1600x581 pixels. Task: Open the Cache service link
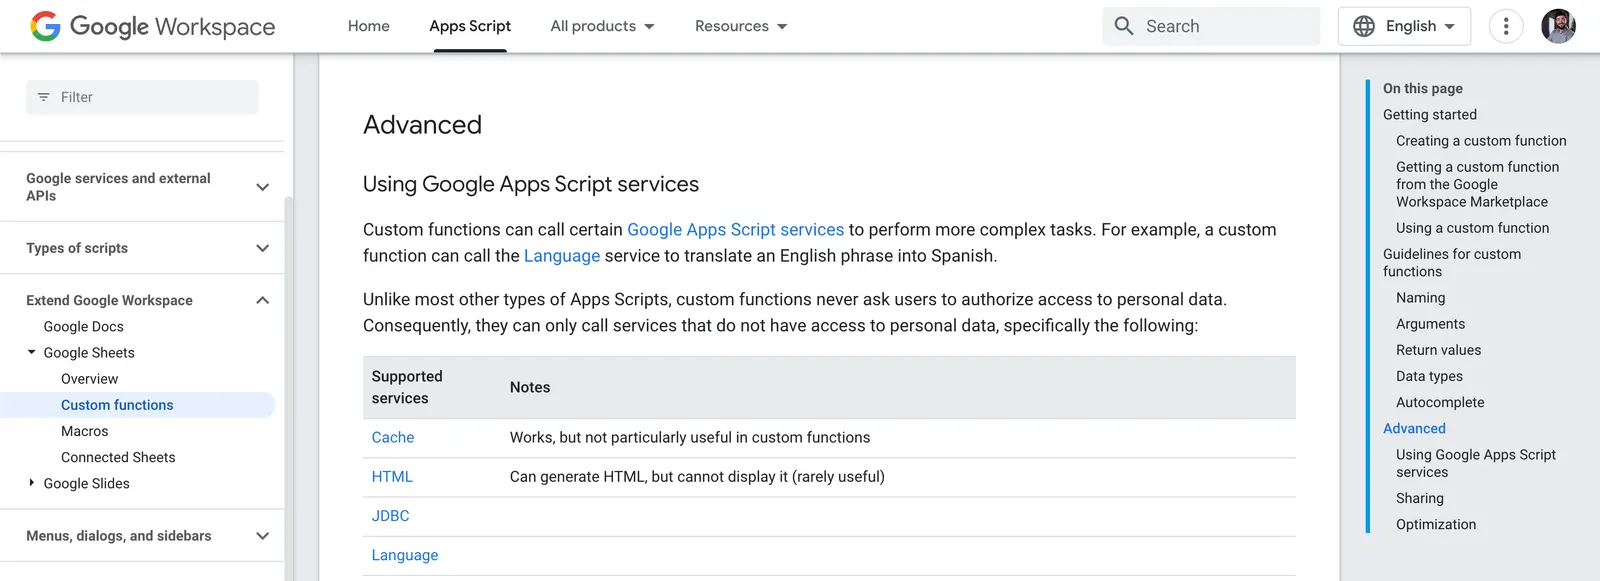point(393,437)
